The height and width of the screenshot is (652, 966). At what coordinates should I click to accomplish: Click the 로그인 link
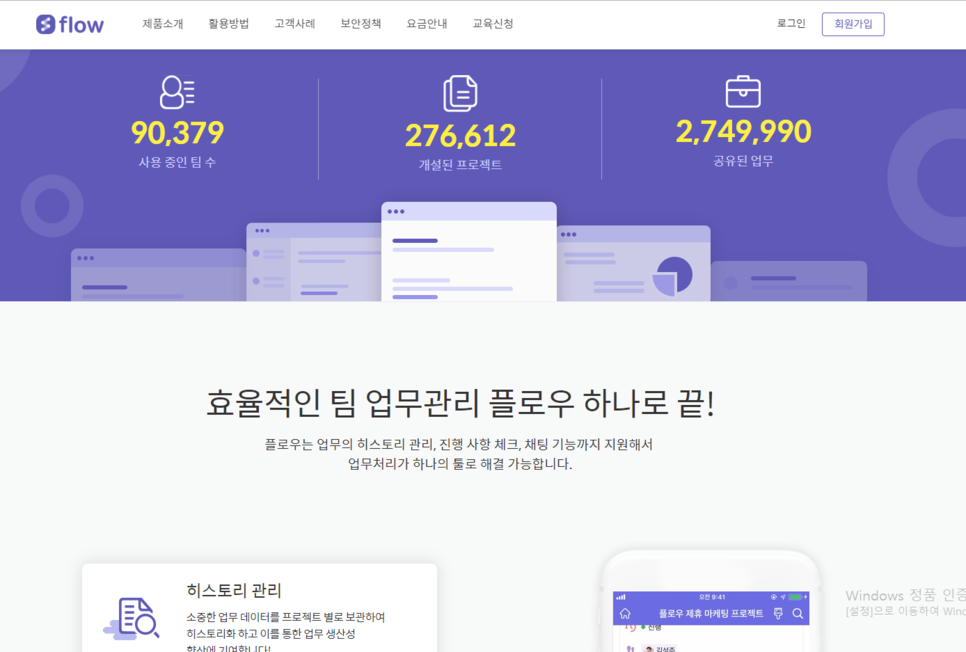791,23
